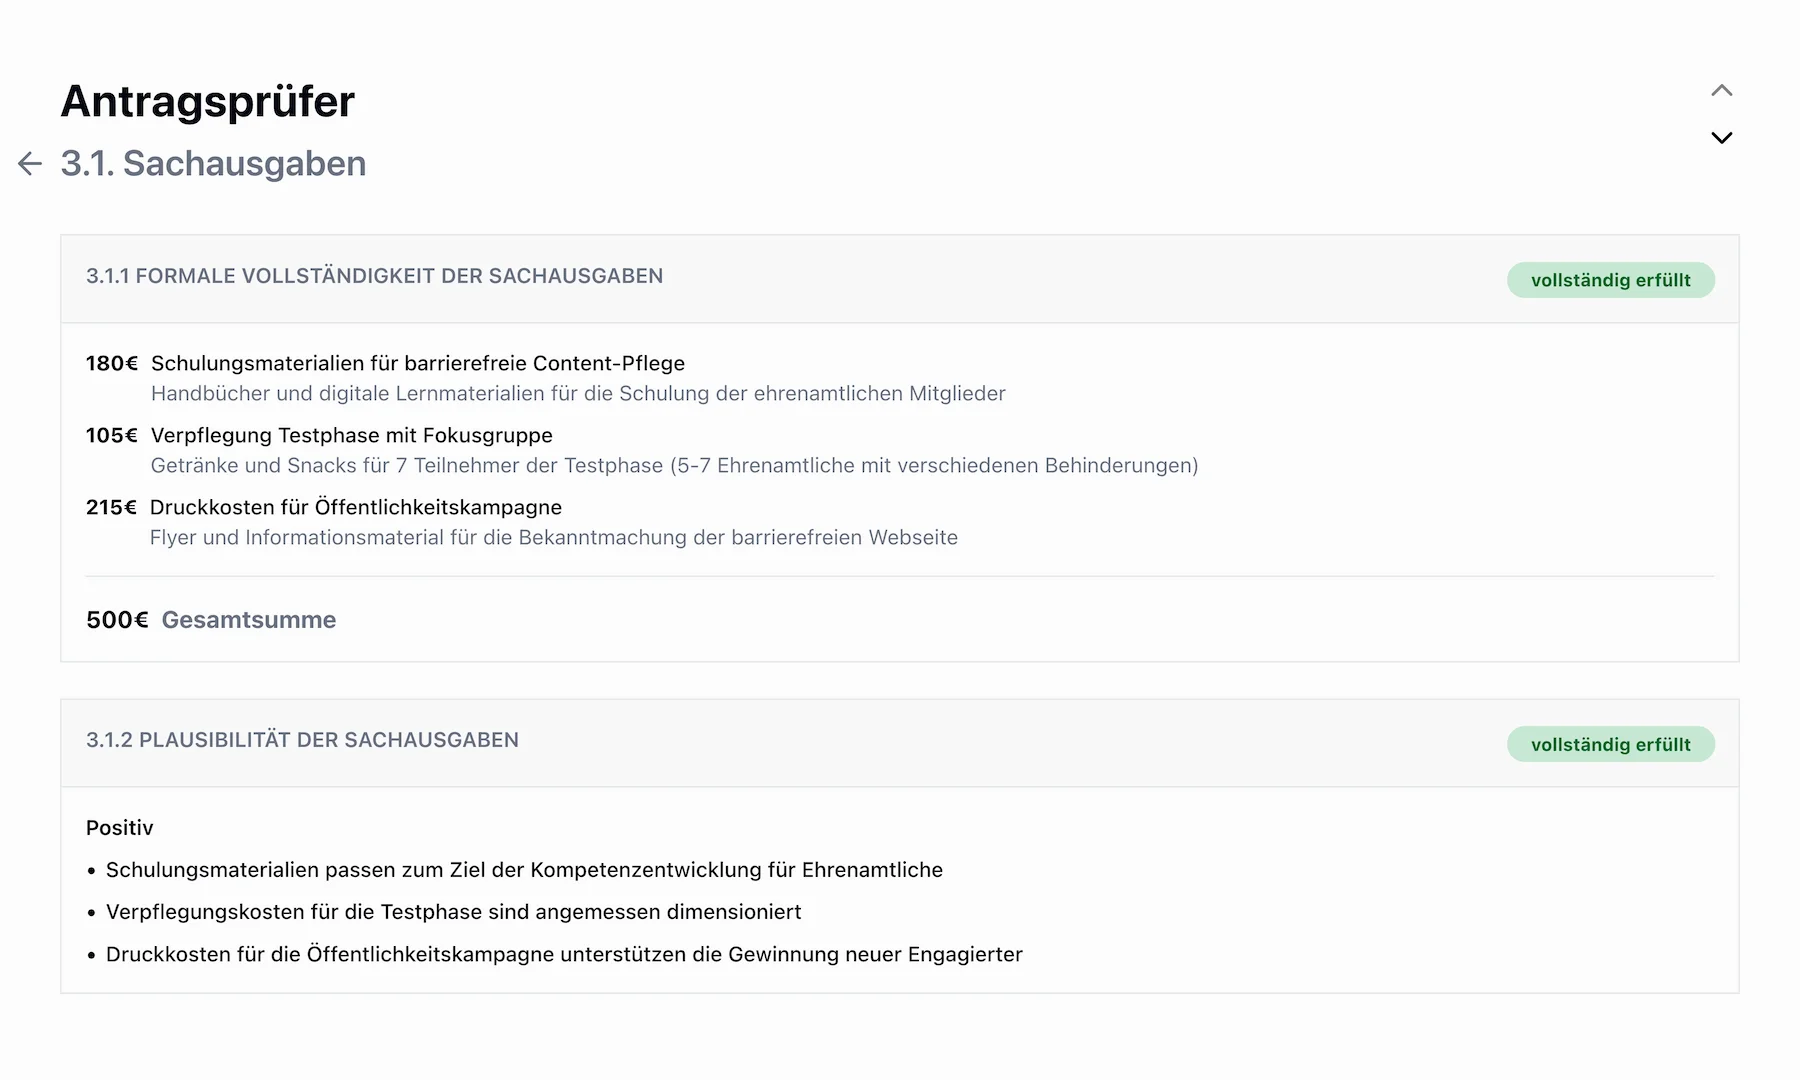The height and width of the screenshot is (1080, 1800).
Task: Click the vollständig erfüllt badge on 3.1.1
Action: click(1610, 280)
